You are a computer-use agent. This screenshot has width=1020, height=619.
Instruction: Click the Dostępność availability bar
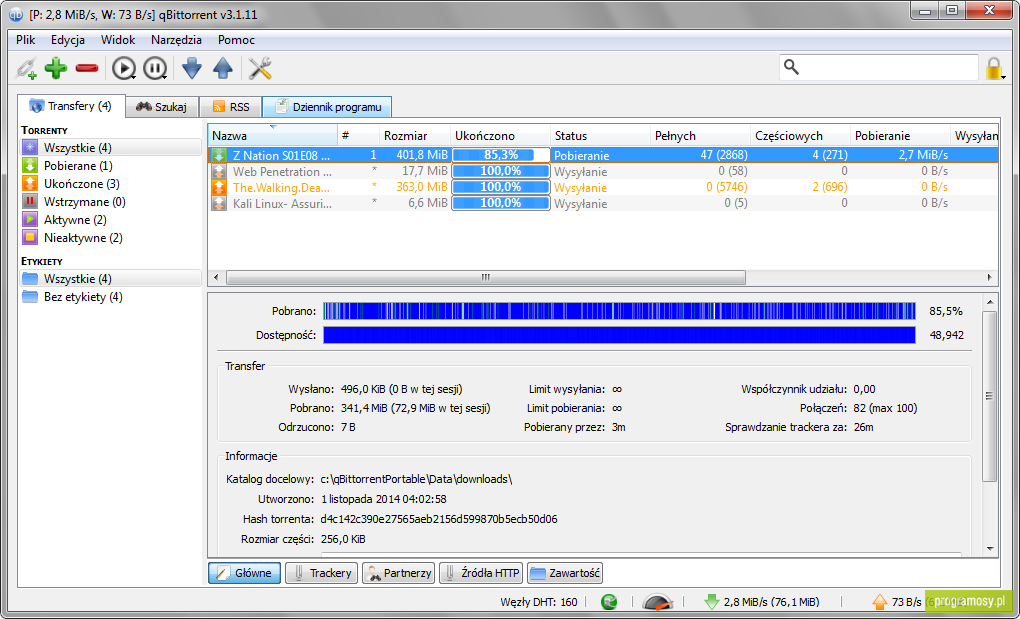tap(619, 335)
